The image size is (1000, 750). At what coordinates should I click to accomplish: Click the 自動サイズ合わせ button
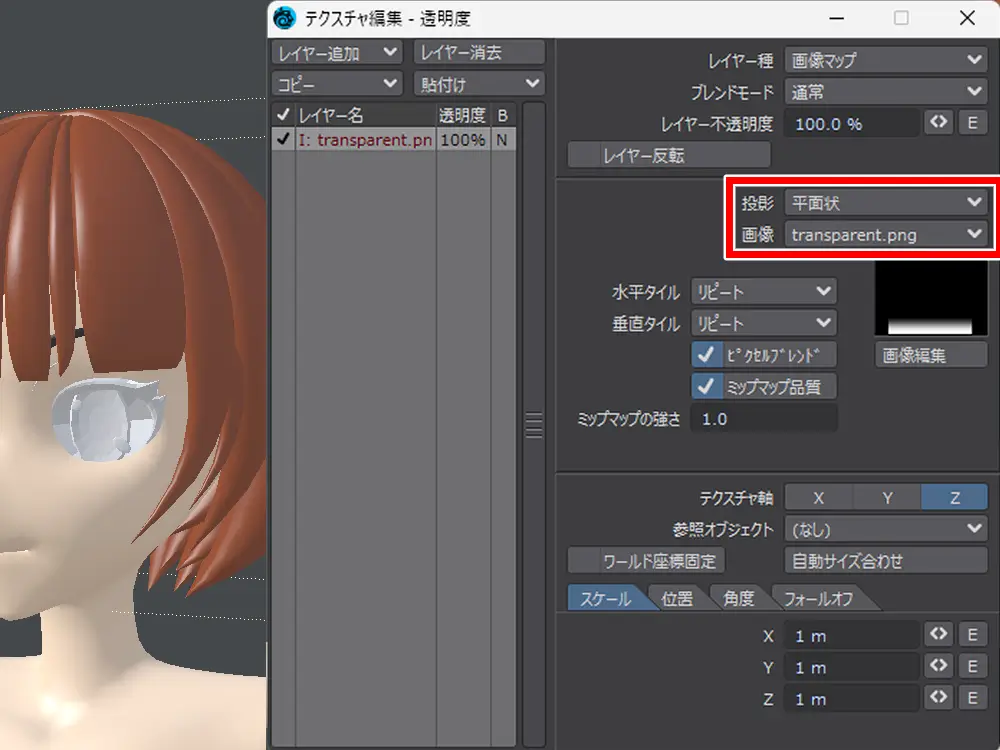[x=886, y=561]
